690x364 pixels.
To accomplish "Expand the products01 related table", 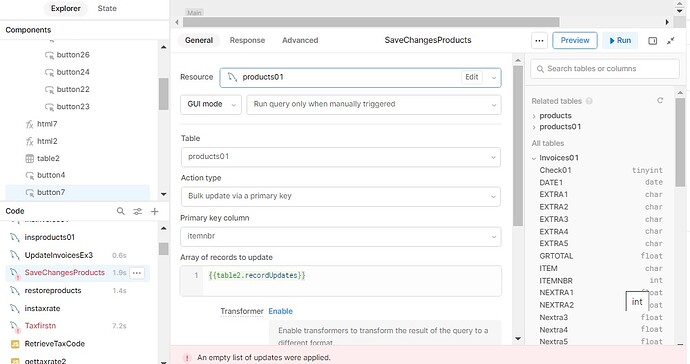I will 534,127.
